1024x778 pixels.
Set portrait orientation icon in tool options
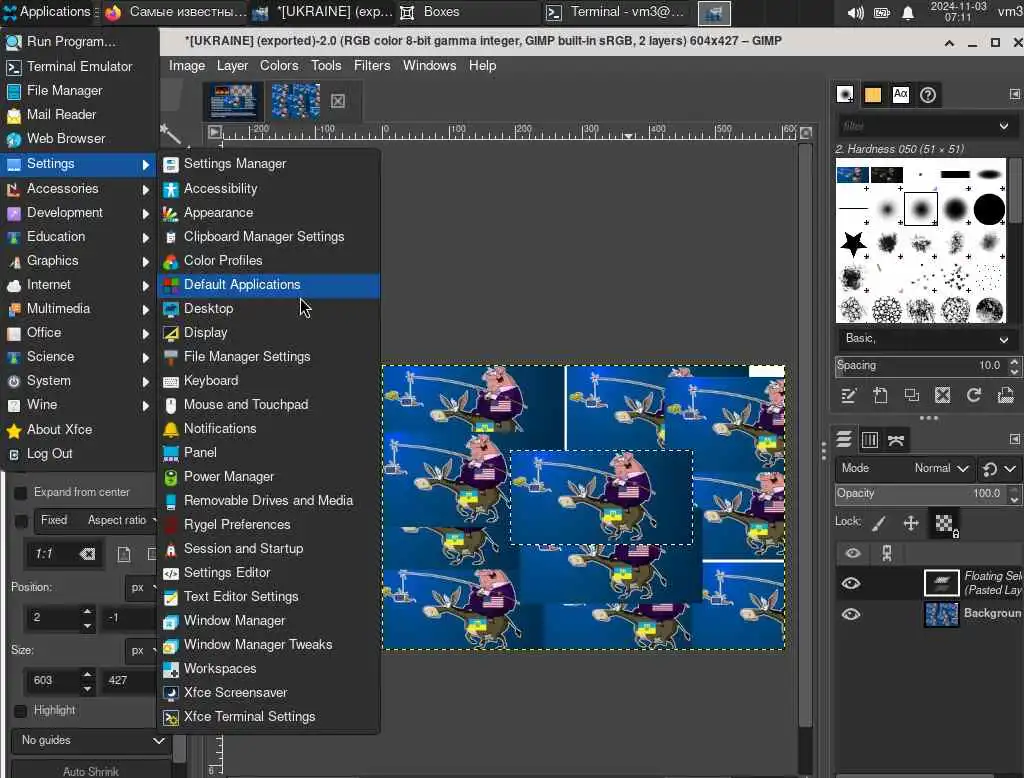tap(123, 555)
